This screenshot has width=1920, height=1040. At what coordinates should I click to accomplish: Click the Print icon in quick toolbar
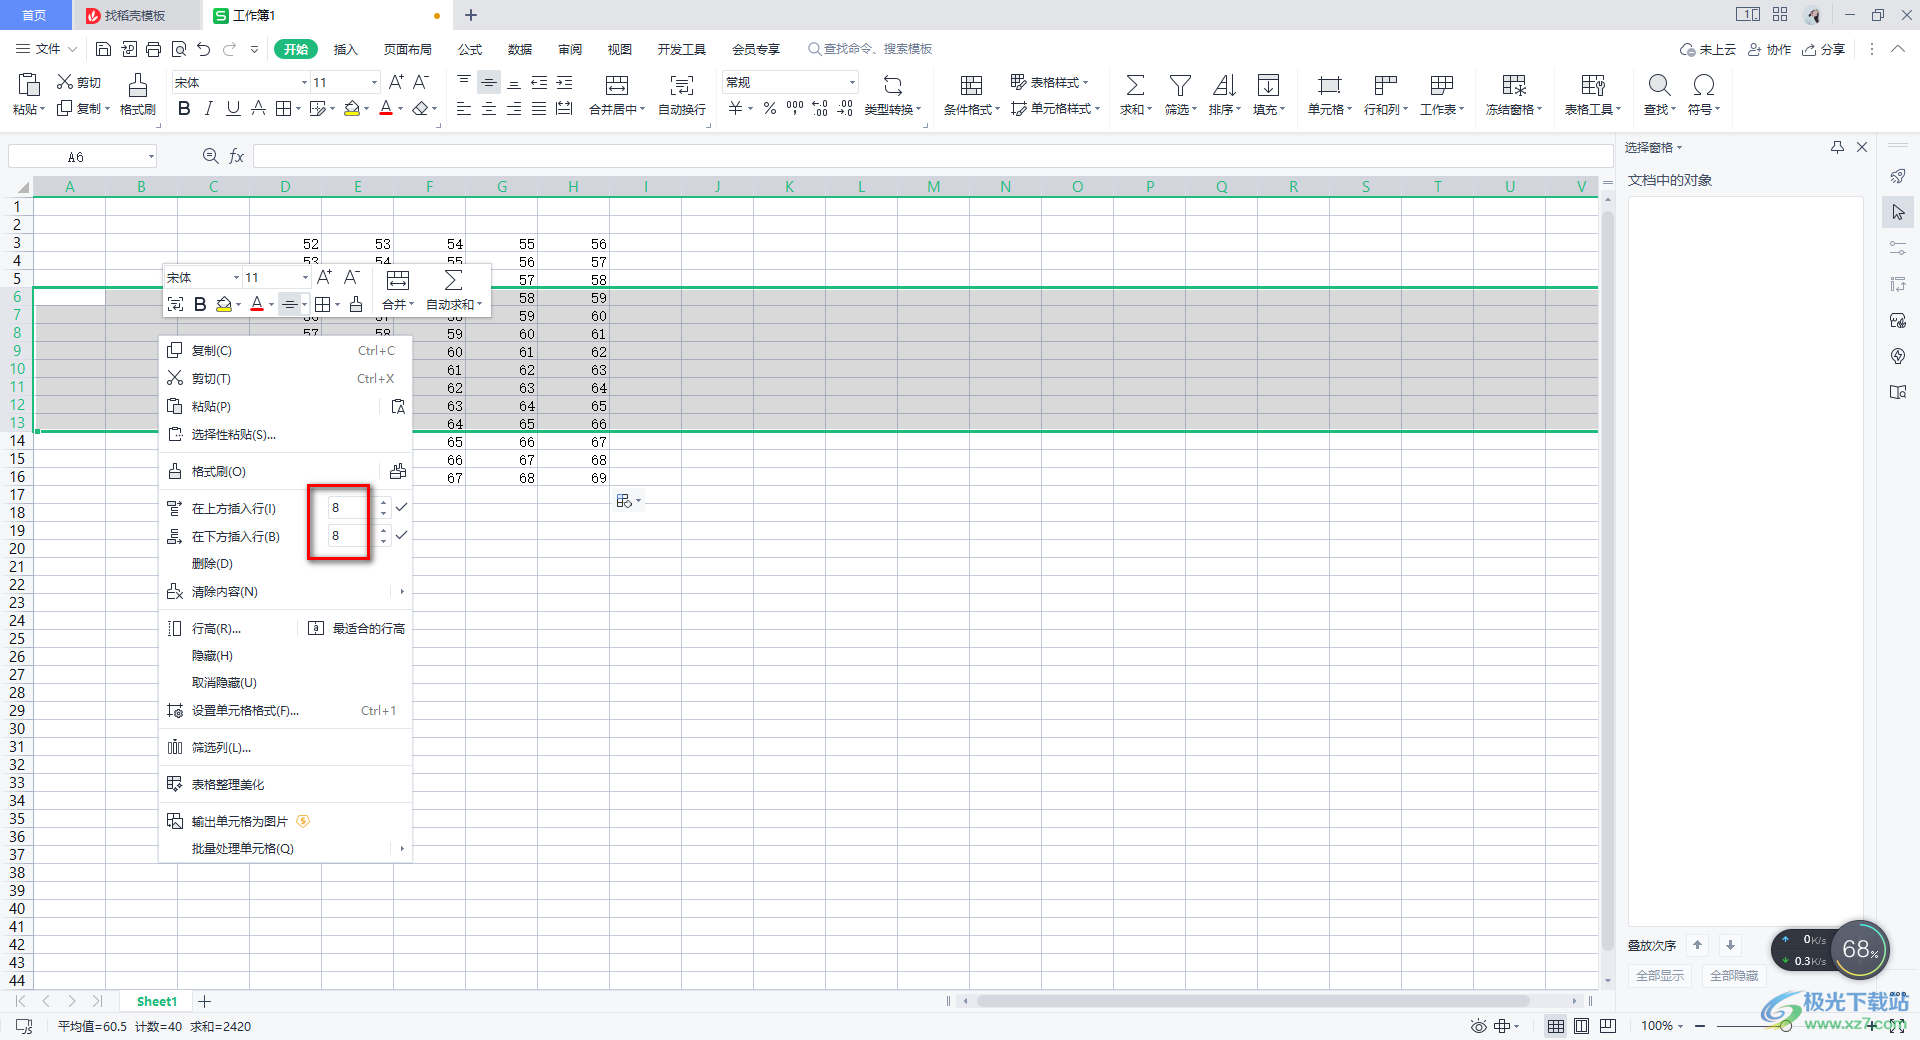153,49
